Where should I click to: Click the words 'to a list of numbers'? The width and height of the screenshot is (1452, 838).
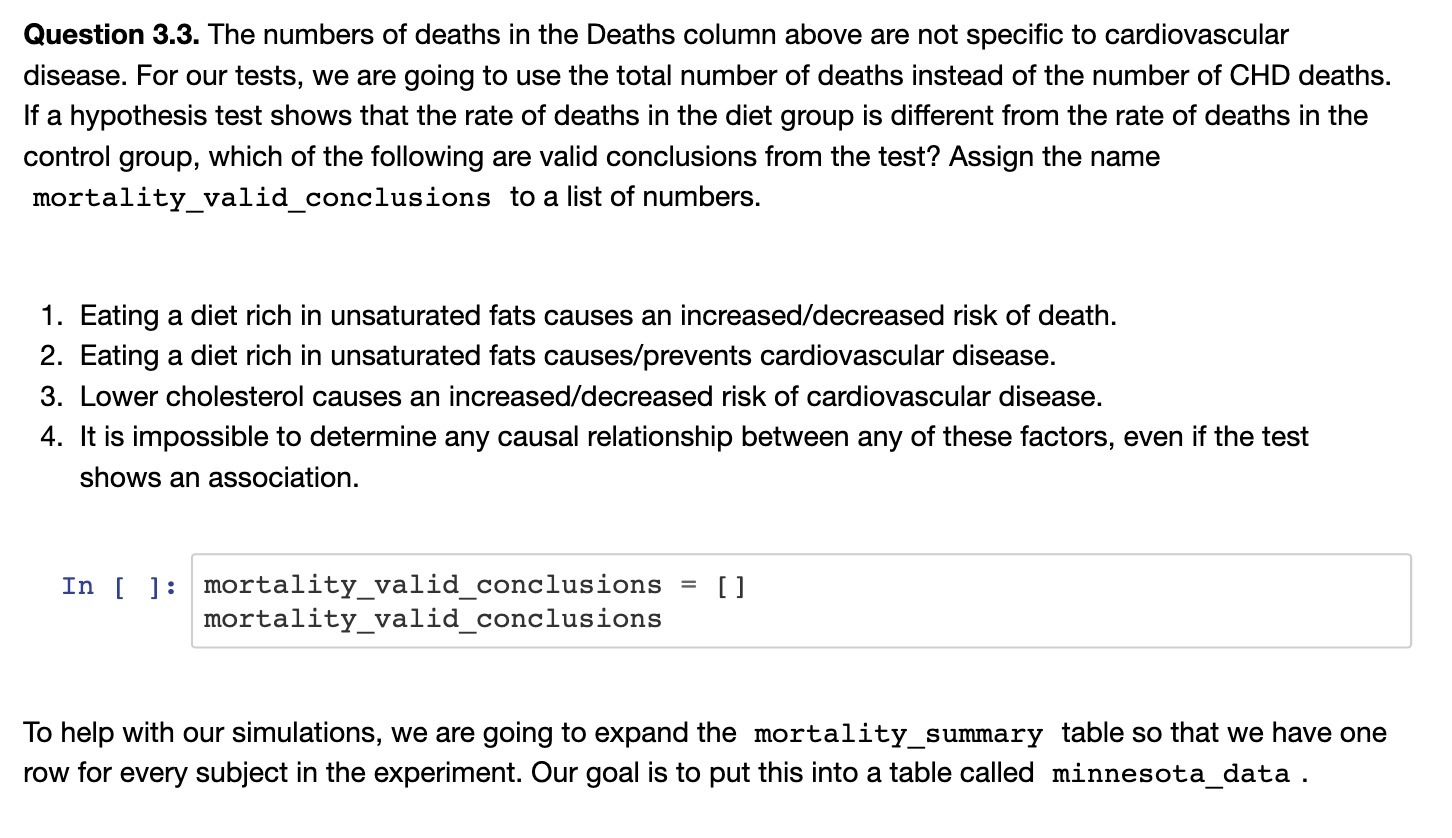(x=635, y=197)
